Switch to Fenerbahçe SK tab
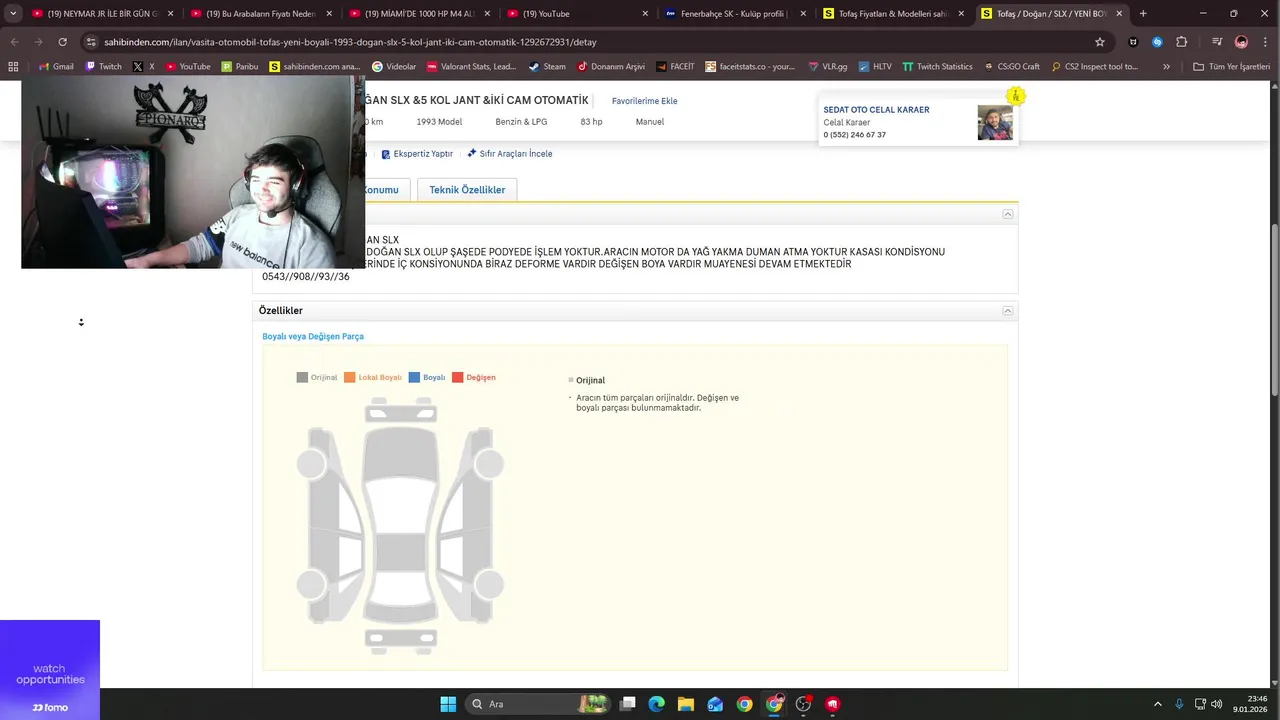This screenshot has width=1280, height=720. click(737, 14)
